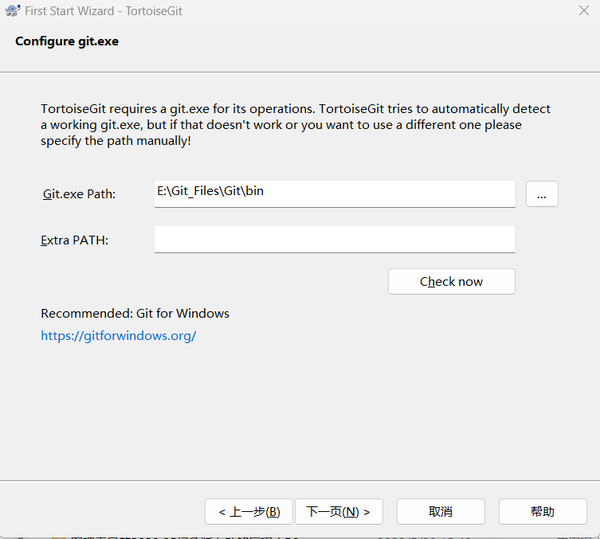Close the First Start Wizard window
This screenshot has height=539, width=600.
click(584, 11)
